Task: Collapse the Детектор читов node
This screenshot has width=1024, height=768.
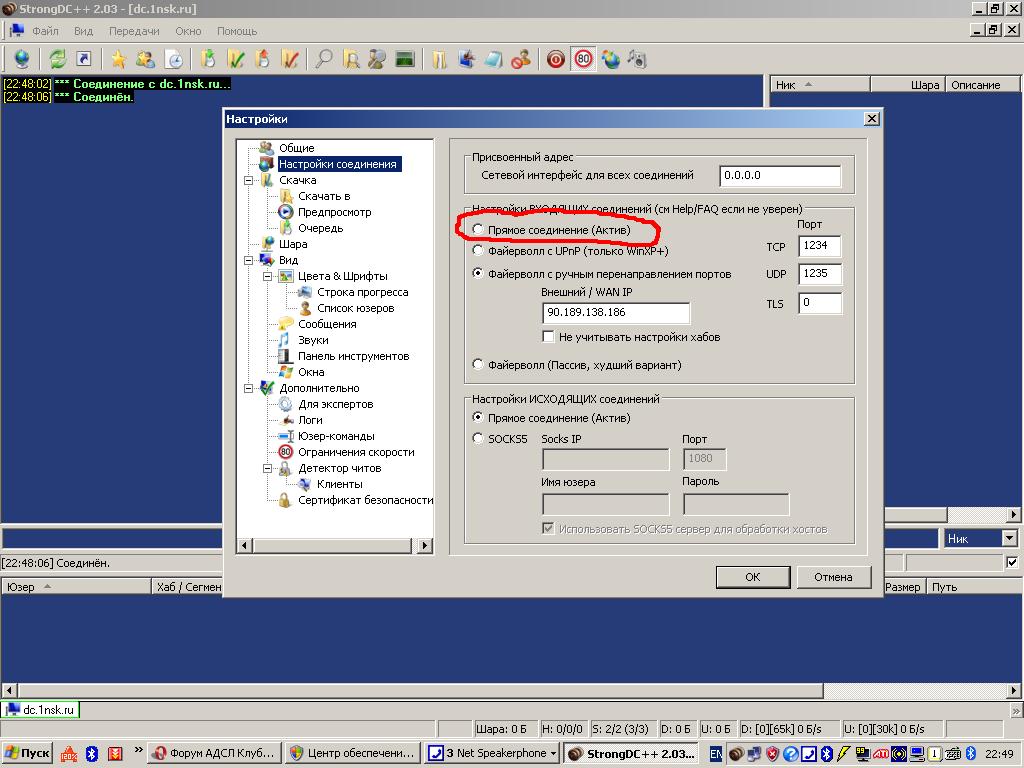Action: (268, 468)
